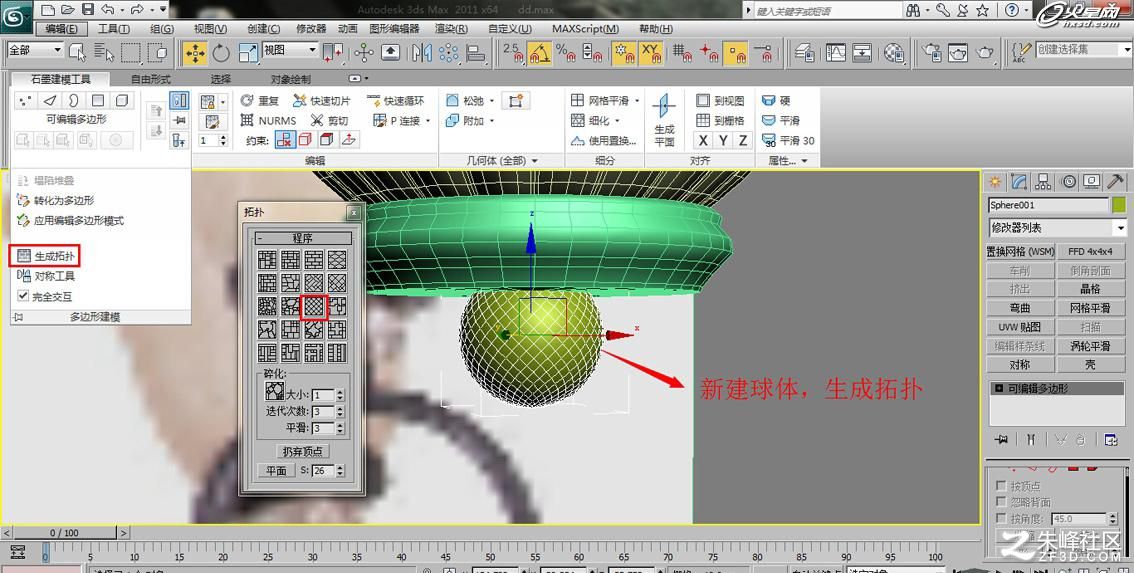Viewport: 1134px width, 573px height.
Task: Open the Curve Editor icon
Action: (836, 53)
